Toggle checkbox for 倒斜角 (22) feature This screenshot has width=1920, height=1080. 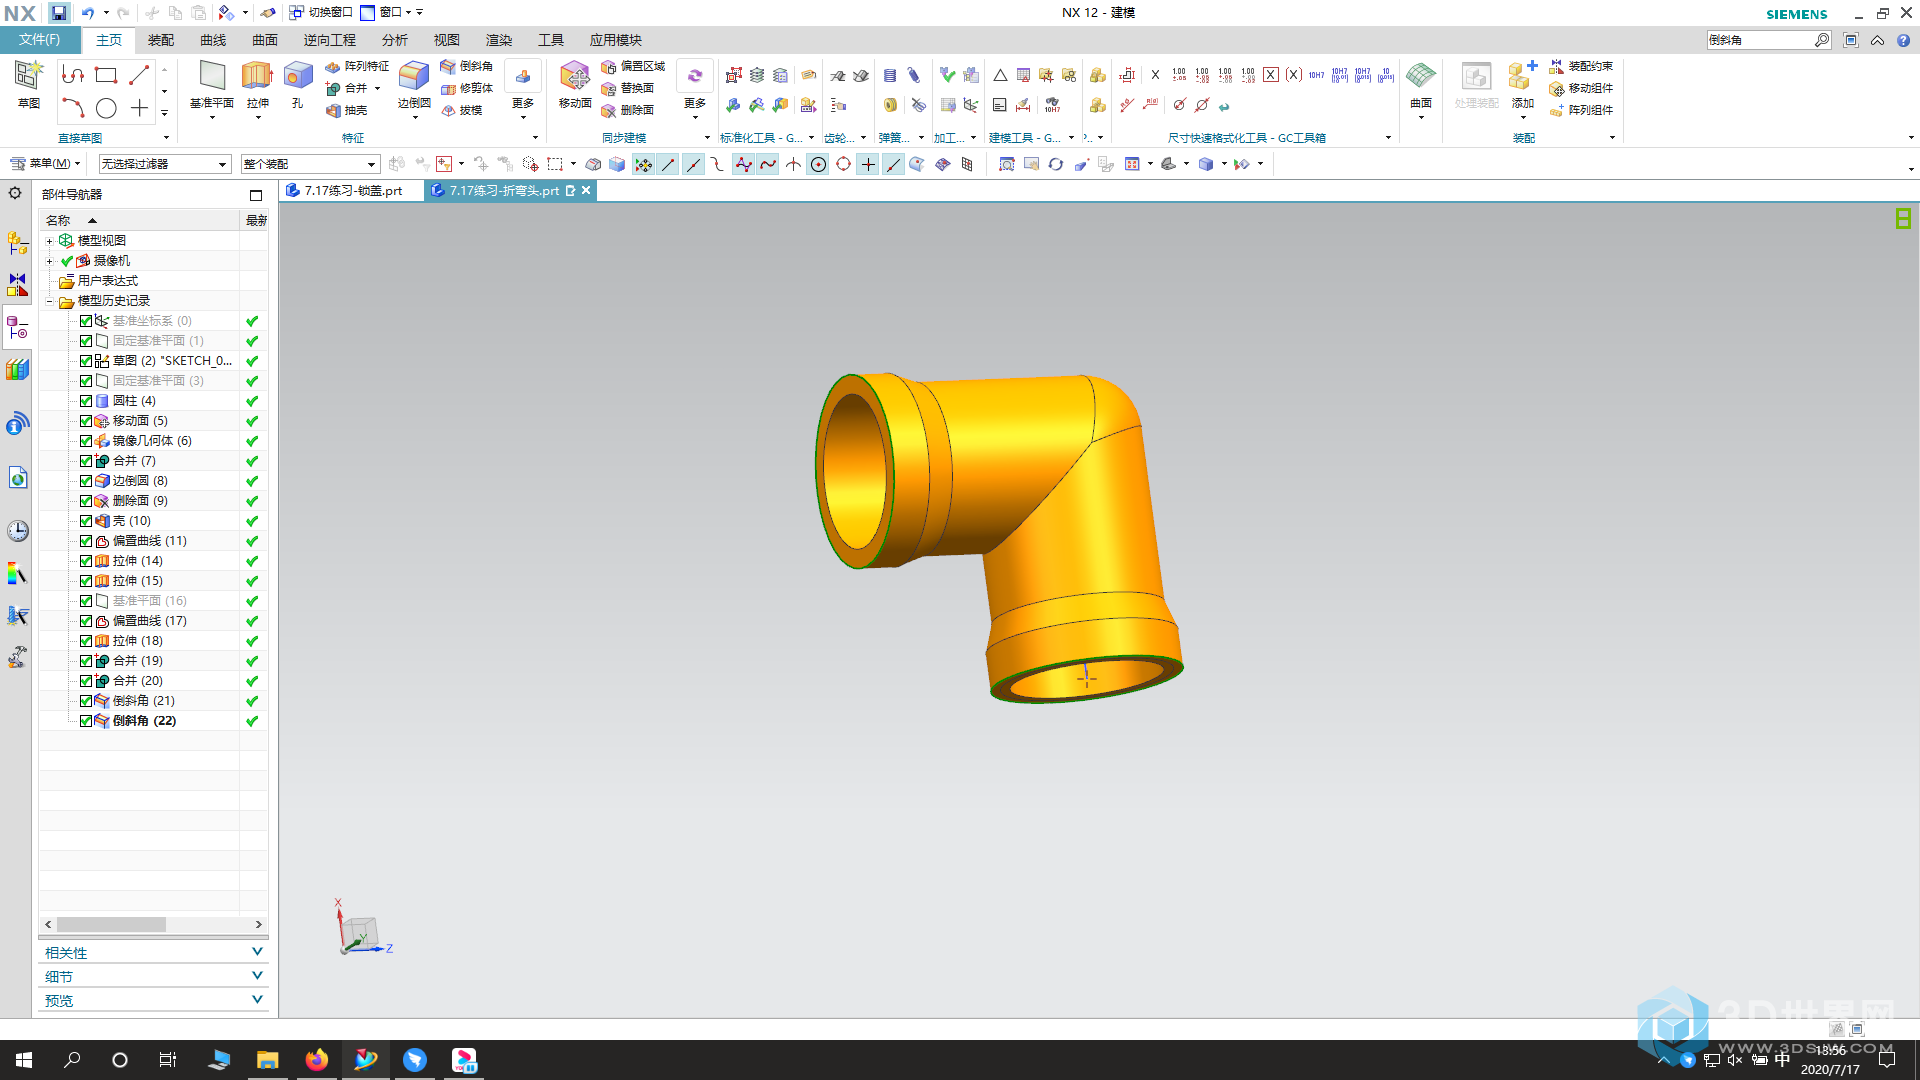tap(86, 721)
